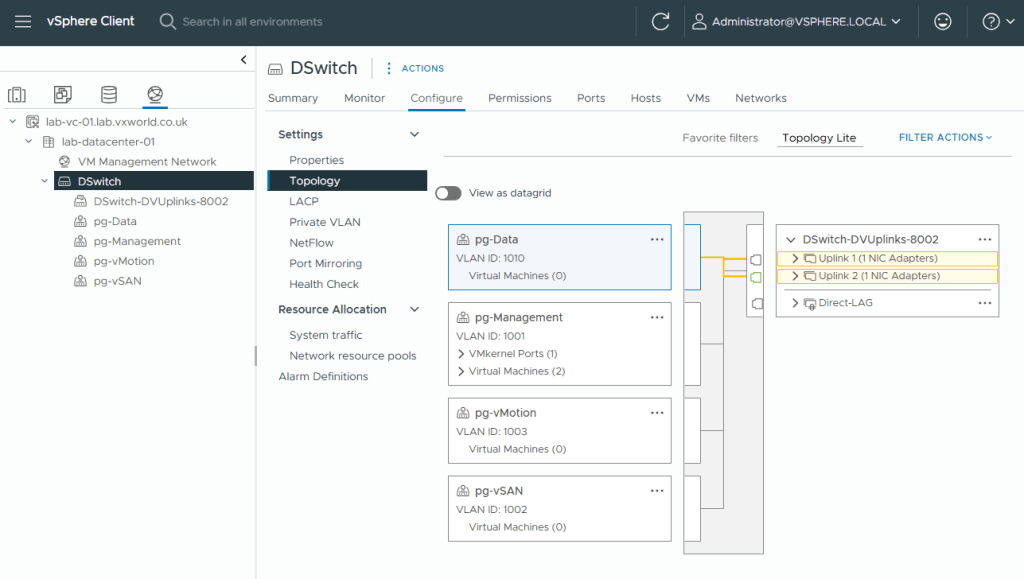The image size is (1024, 579).
Task: Collapse the left navigation panel arrow
Action: coord(243,61)
